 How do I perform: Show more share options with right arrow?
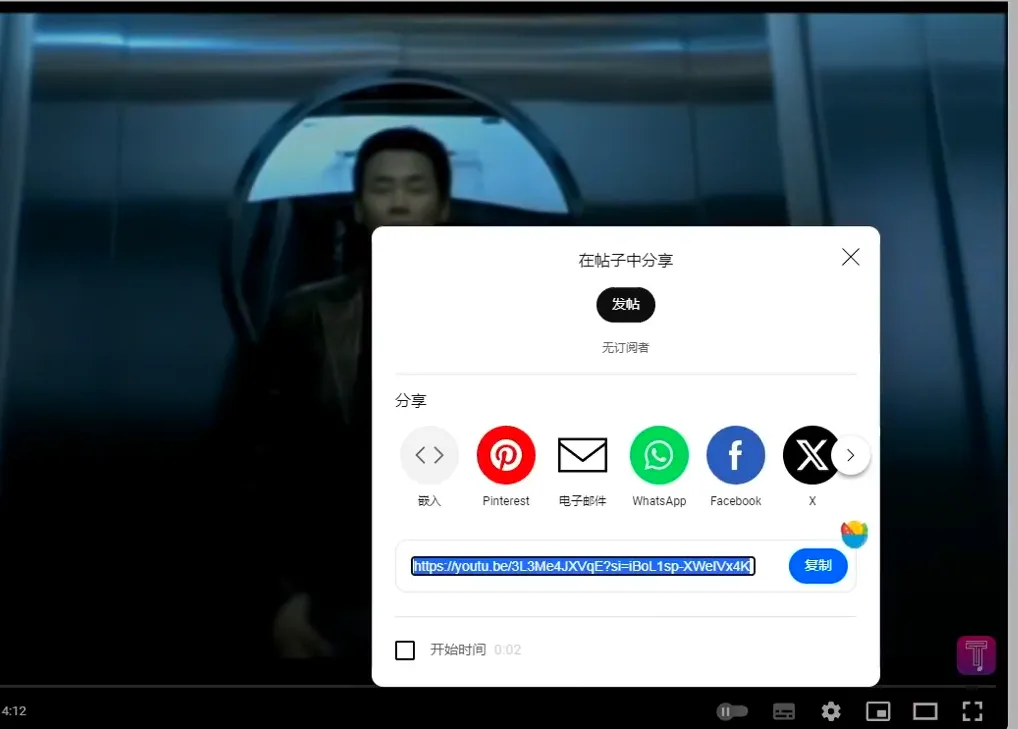pos(851,456)
